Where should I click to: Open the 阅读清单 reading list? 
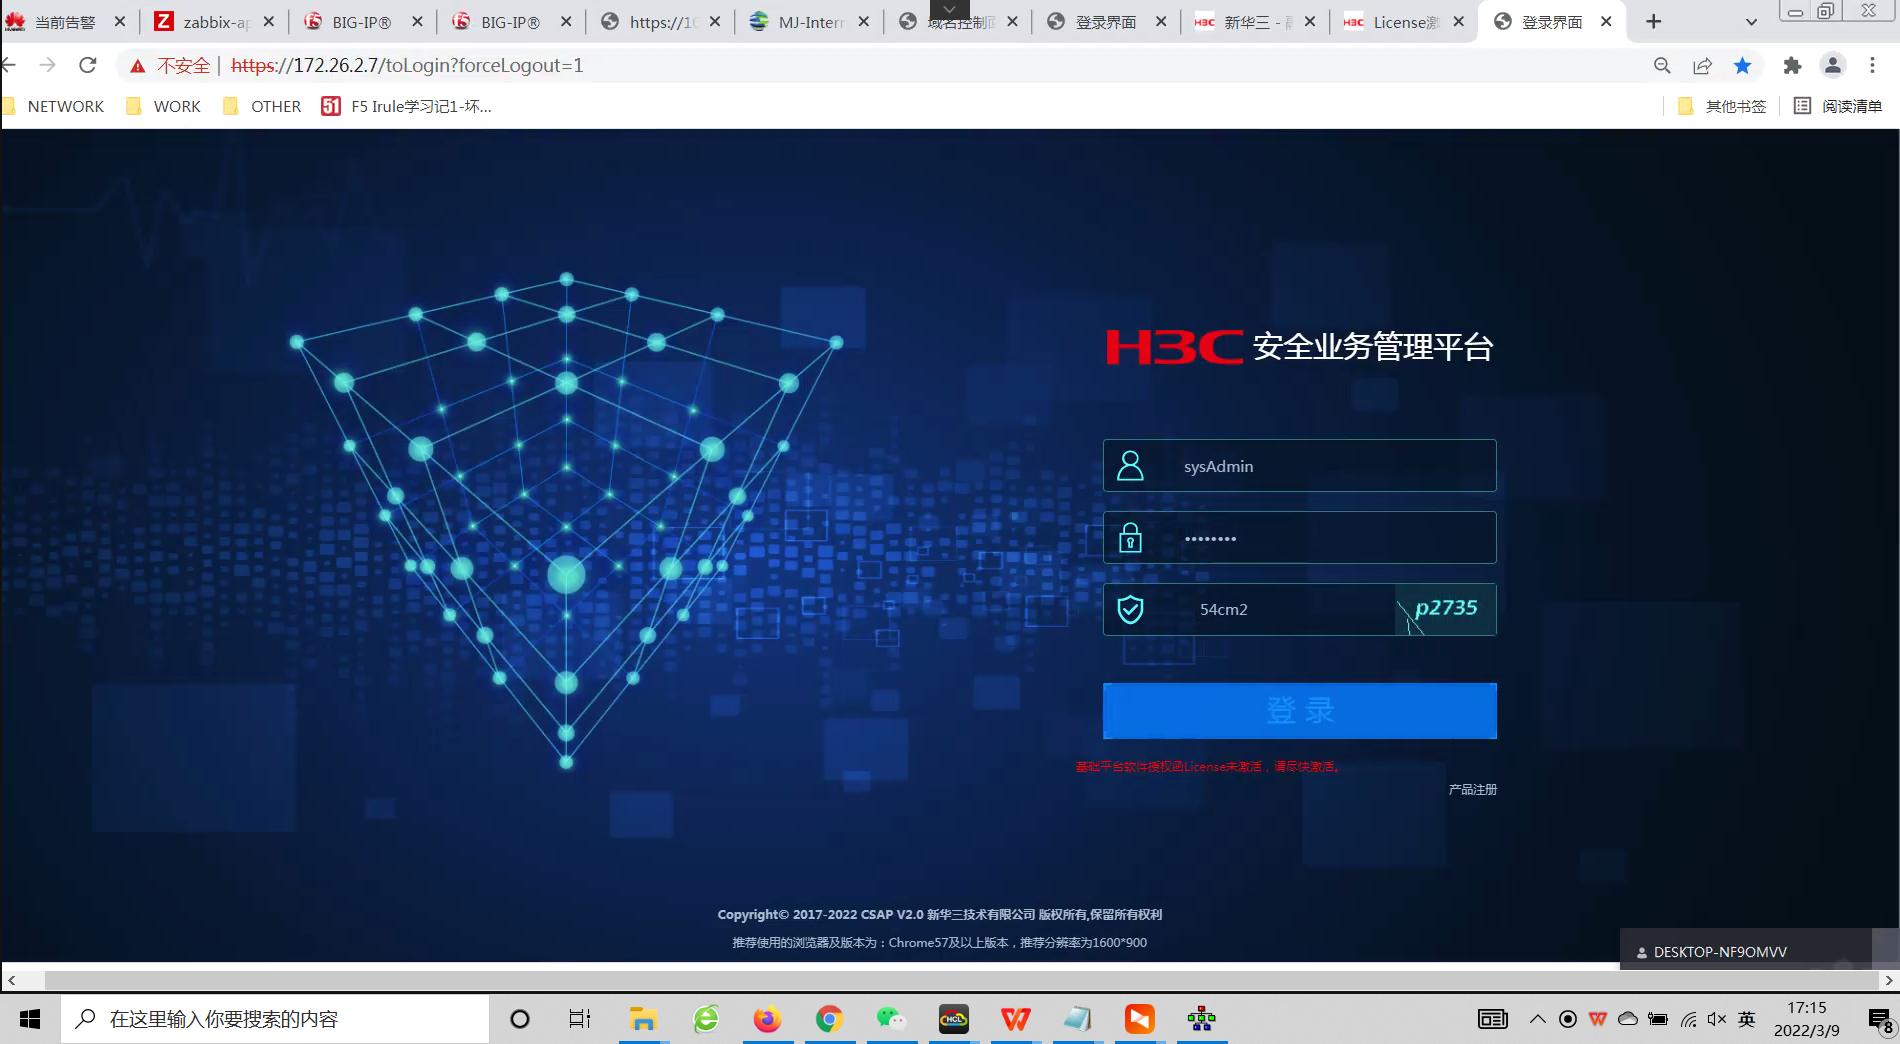point(1839,106)
